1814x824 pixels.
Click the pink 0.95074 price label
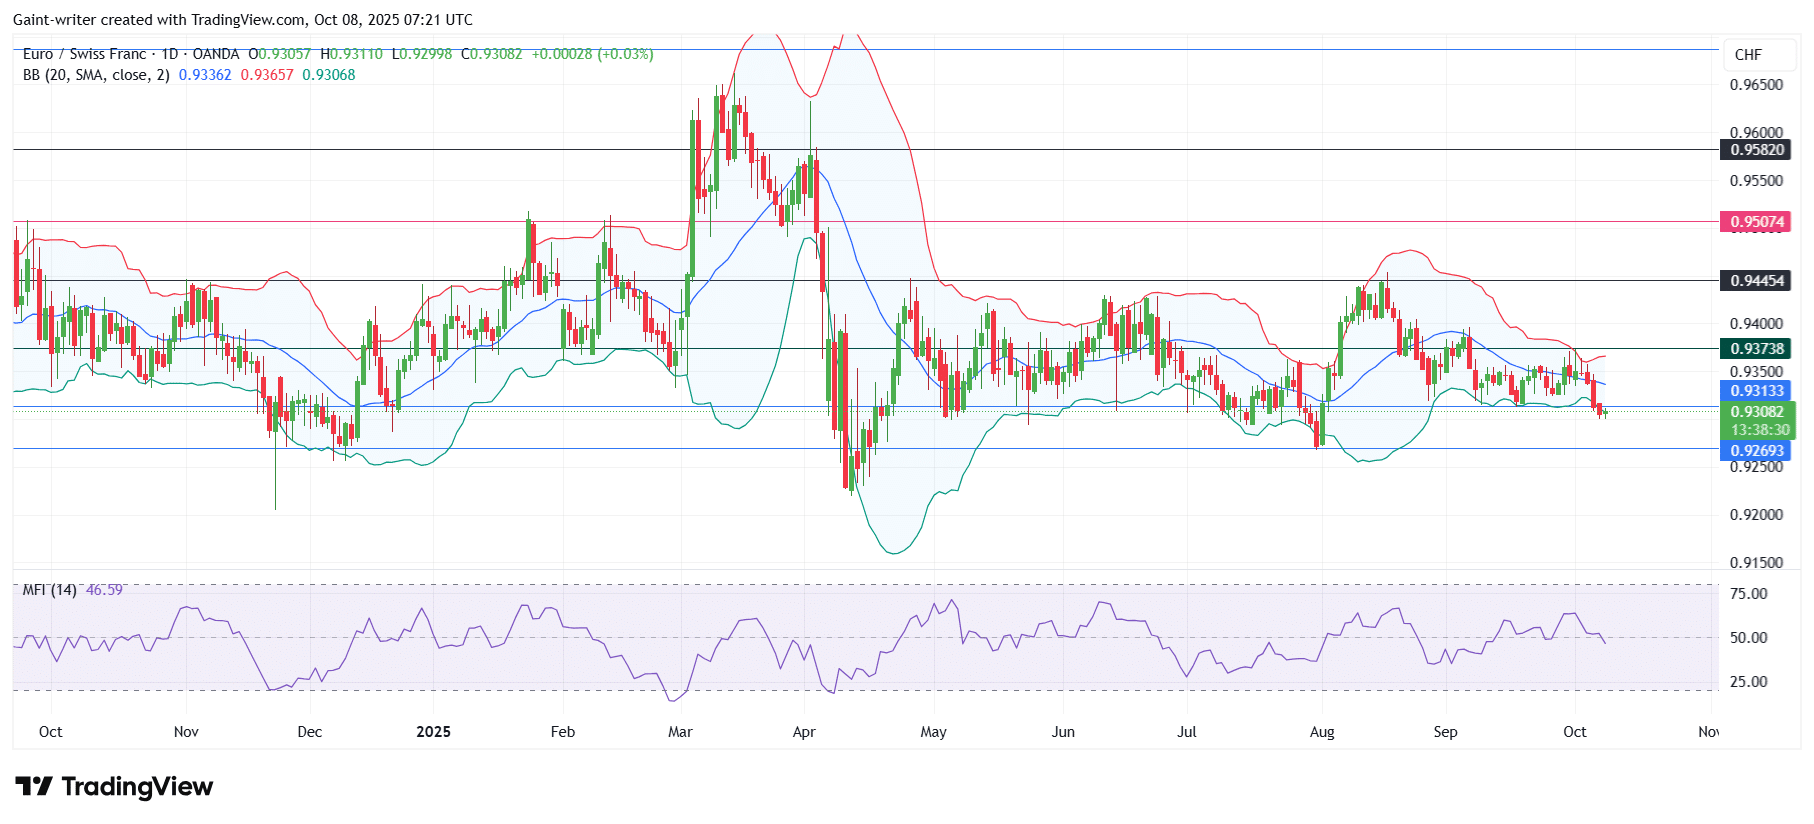1757,222
